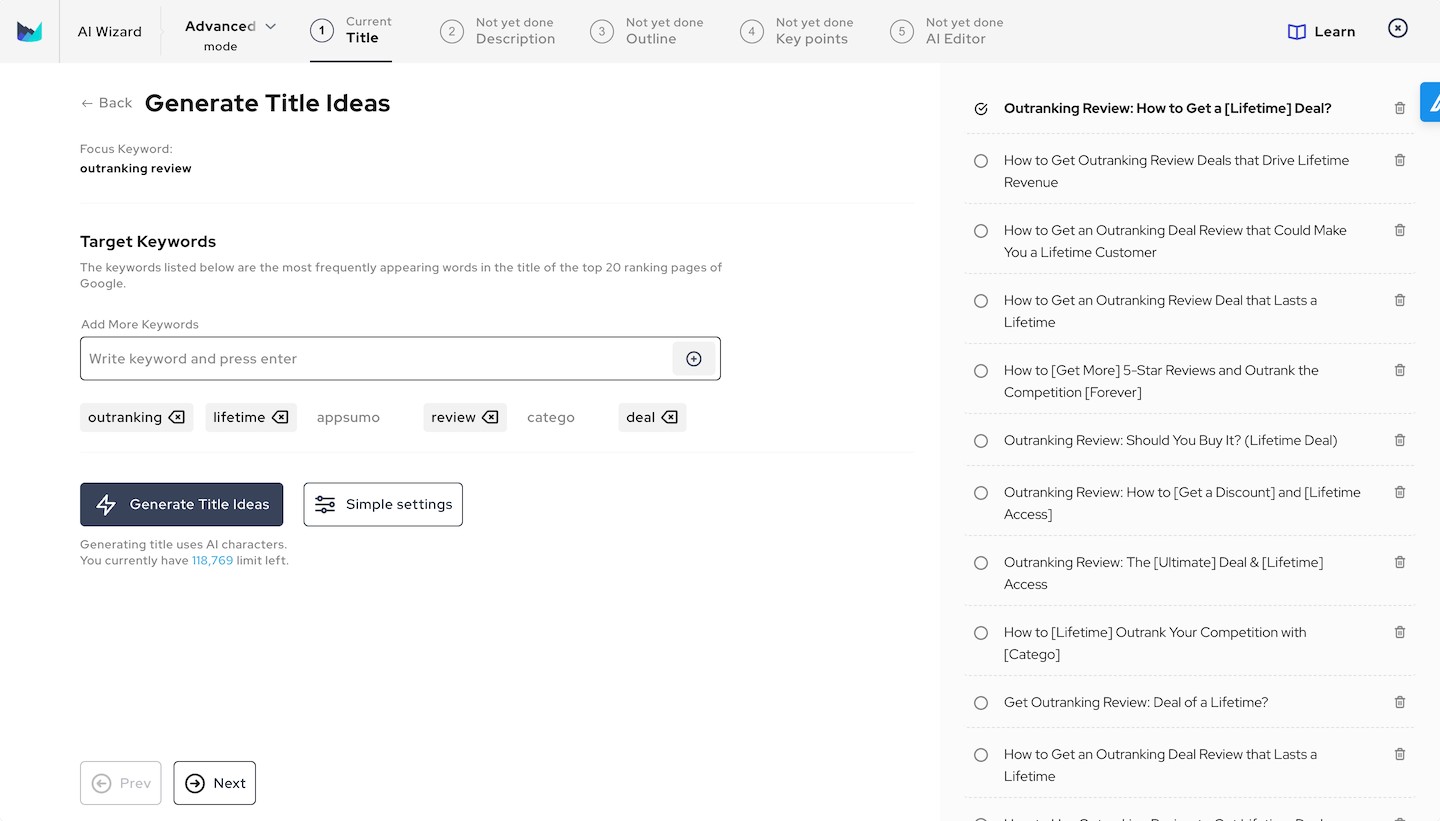This screenshot has width=1440, height=821.
Task: Add the suggested 'appsumo' keyword
Action: tap(348, 418)
